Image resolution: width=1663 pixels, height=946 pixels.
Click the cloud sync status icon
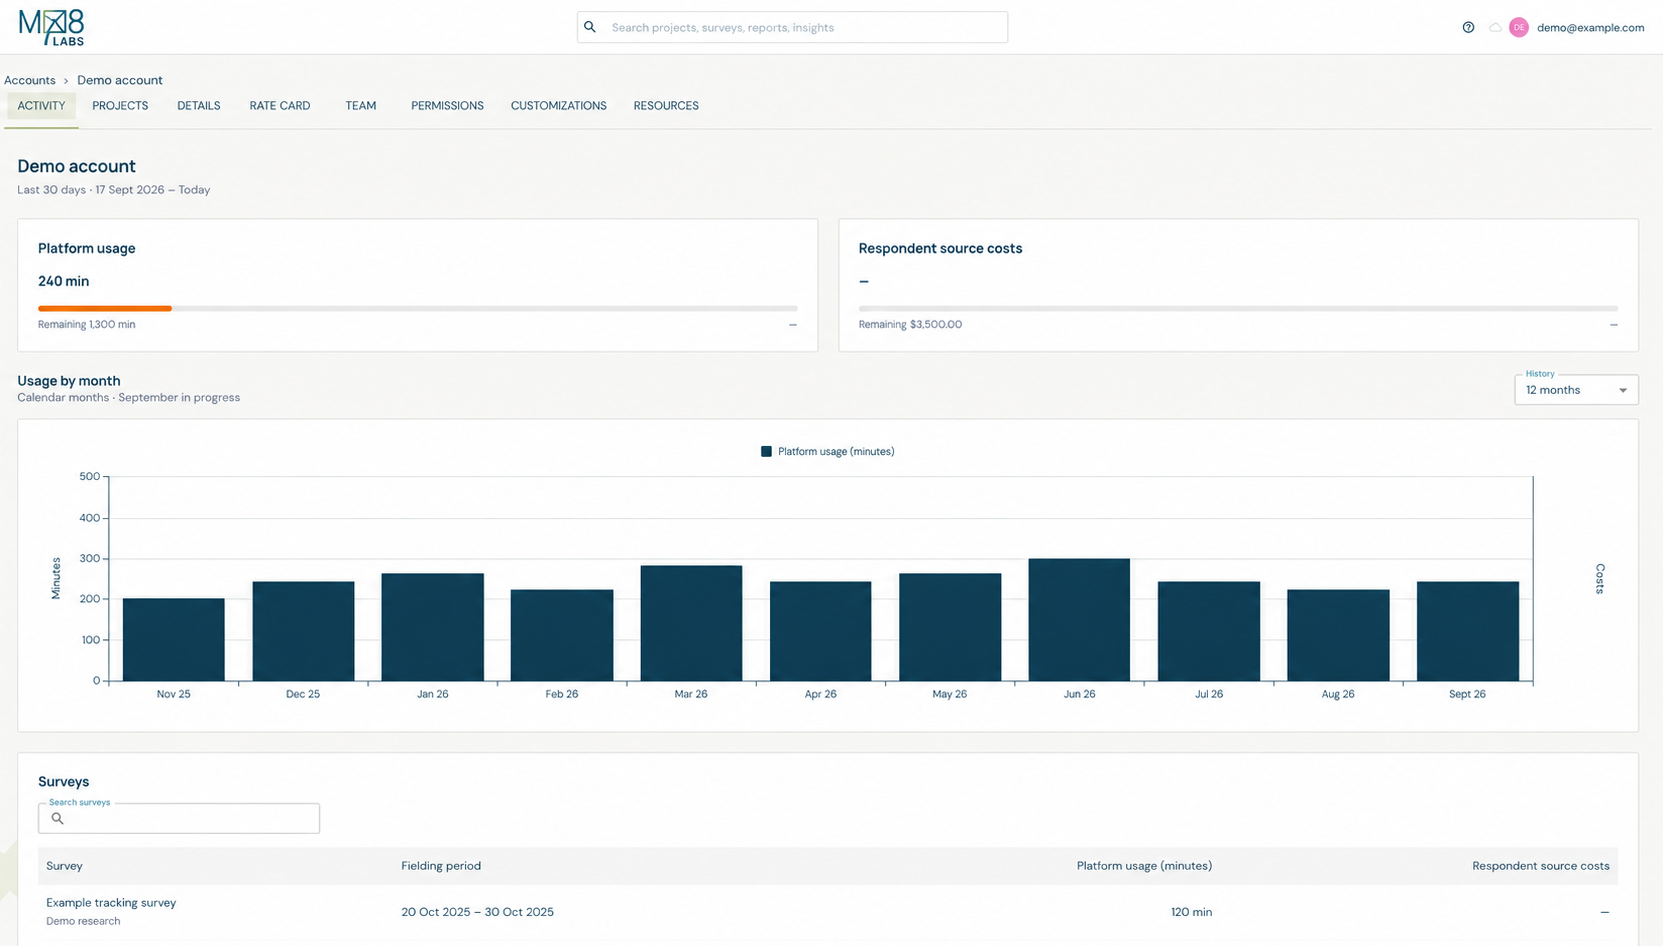(1495, 27)
